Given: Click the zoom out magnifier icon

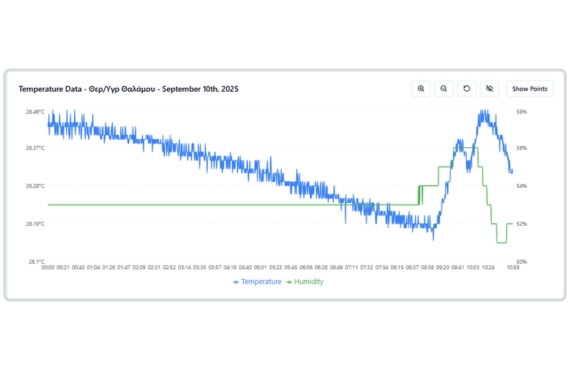Looking at the screenshot, I should [443, 89].
